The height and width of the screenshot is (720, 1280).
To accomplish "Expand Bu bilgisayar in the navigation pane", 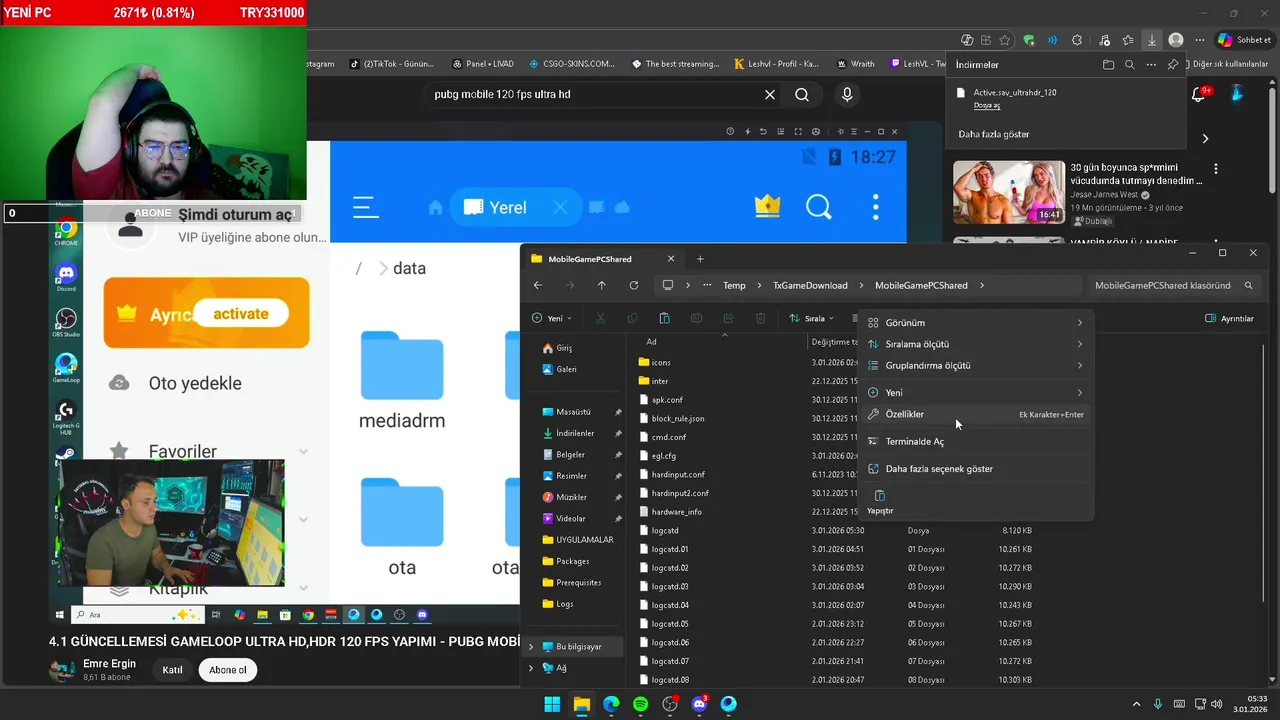I will tap(531, 646).
